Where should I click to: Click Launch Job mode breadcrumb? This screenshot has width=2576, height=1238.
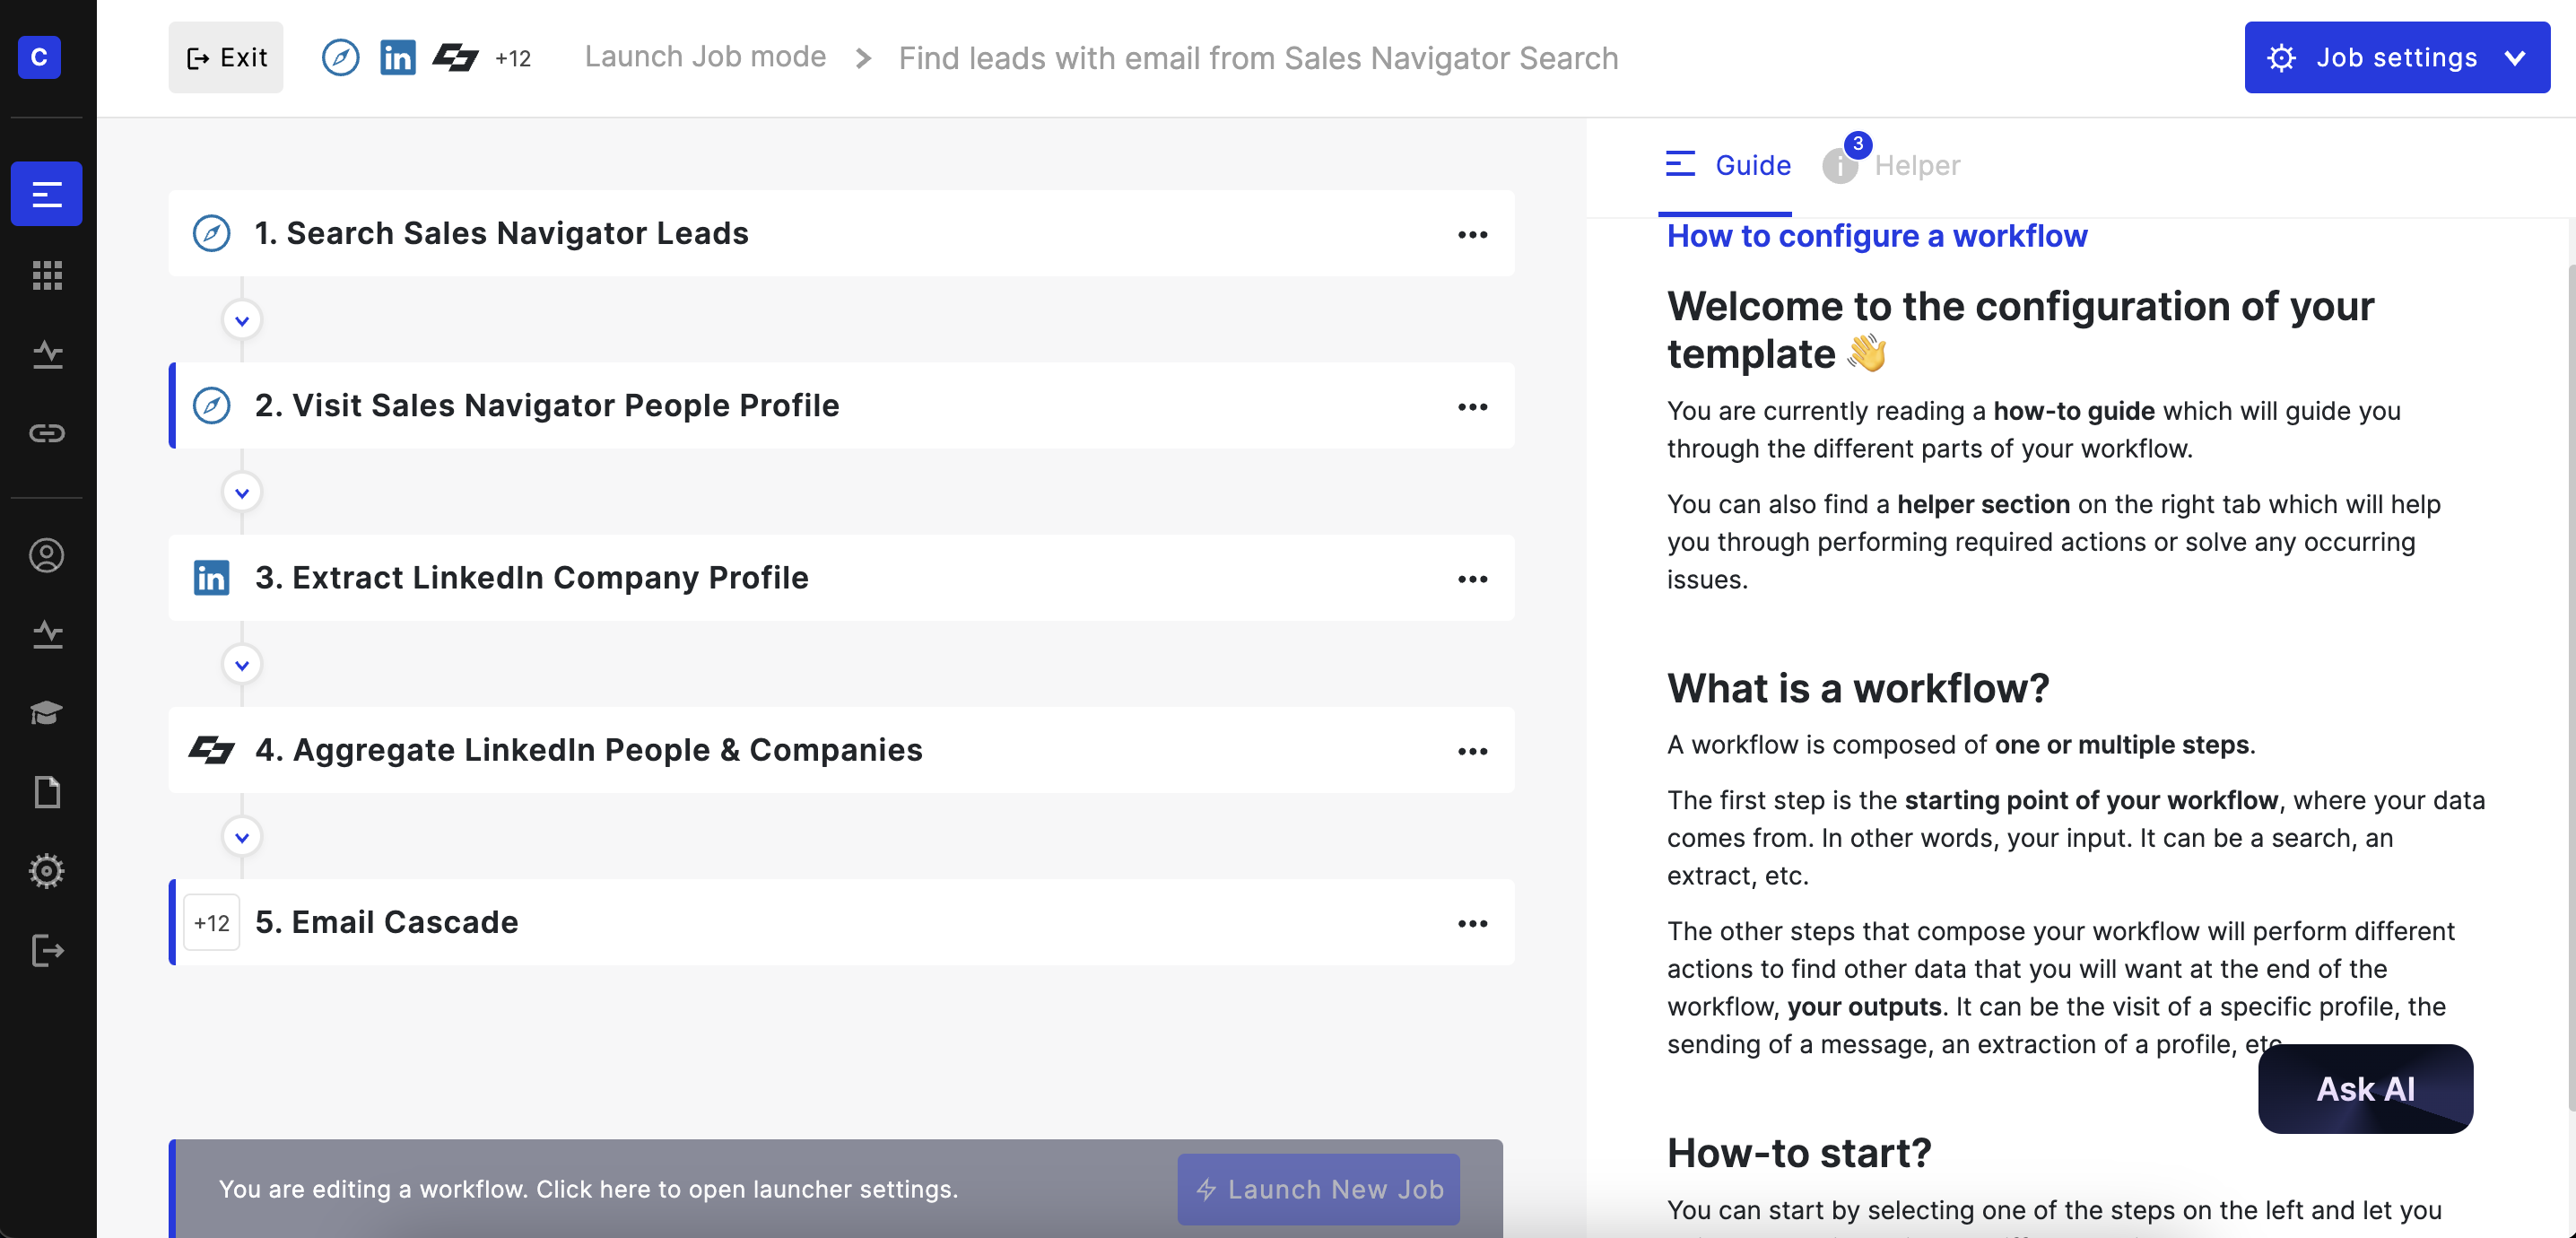(x=705, y=57)
